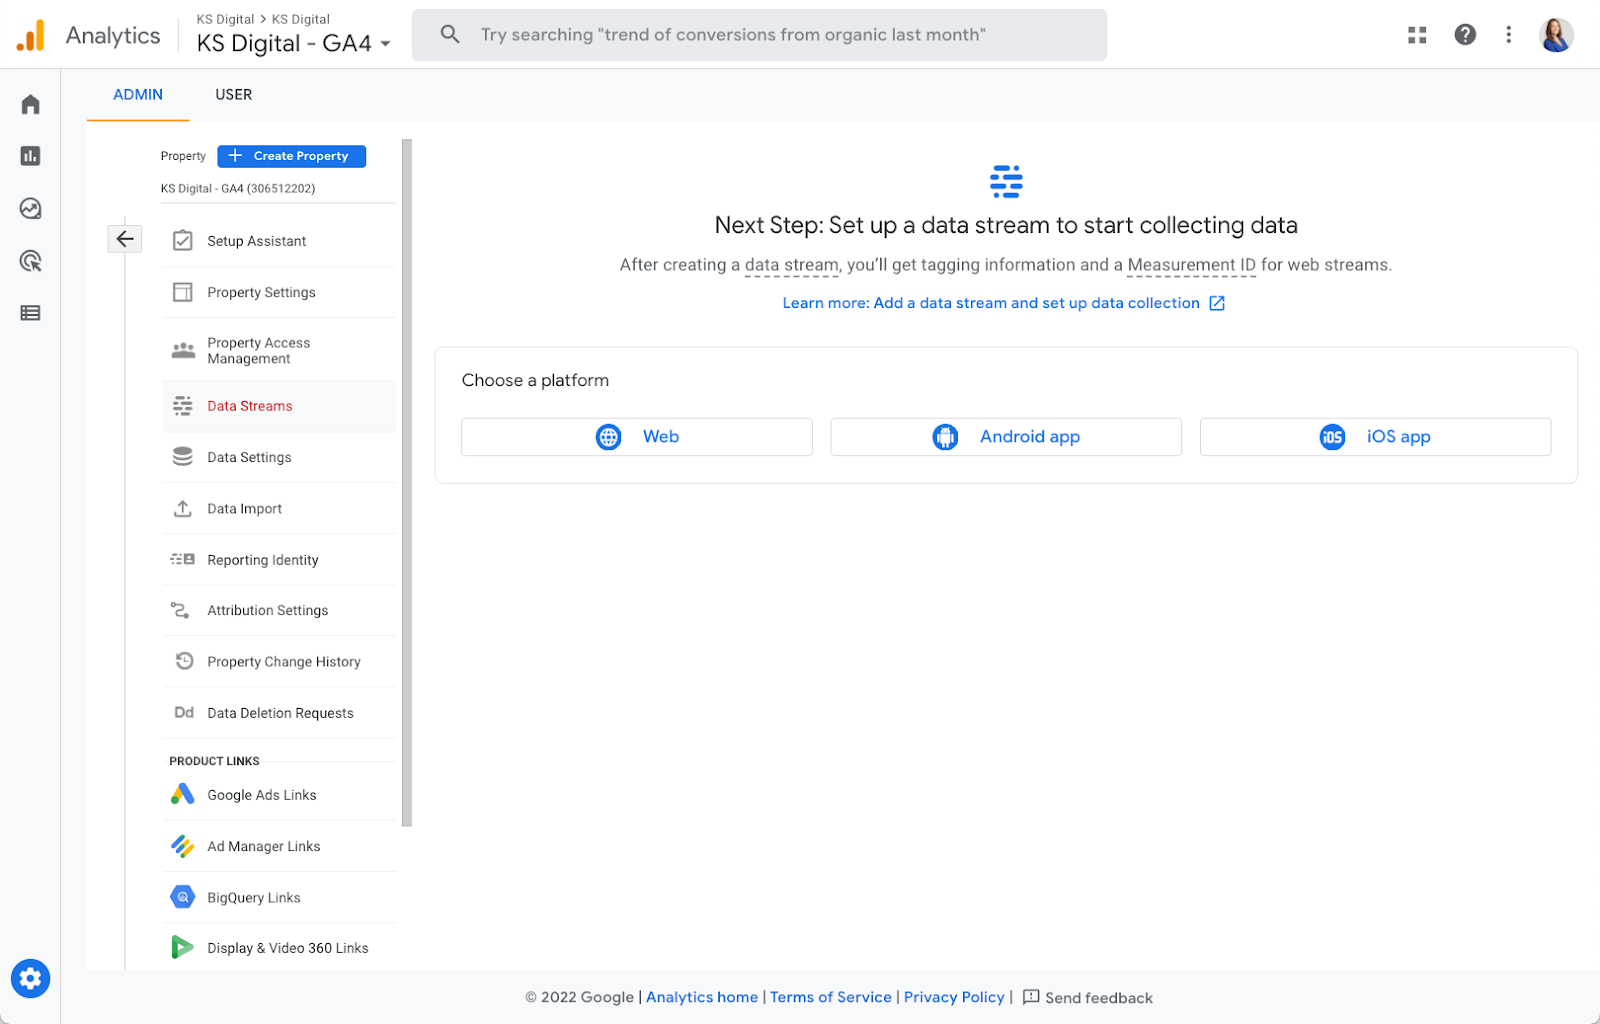This screenshot has width=1600, height=1024.
Task: Click the Property Settings layout icon
Action: click(183, 292)
